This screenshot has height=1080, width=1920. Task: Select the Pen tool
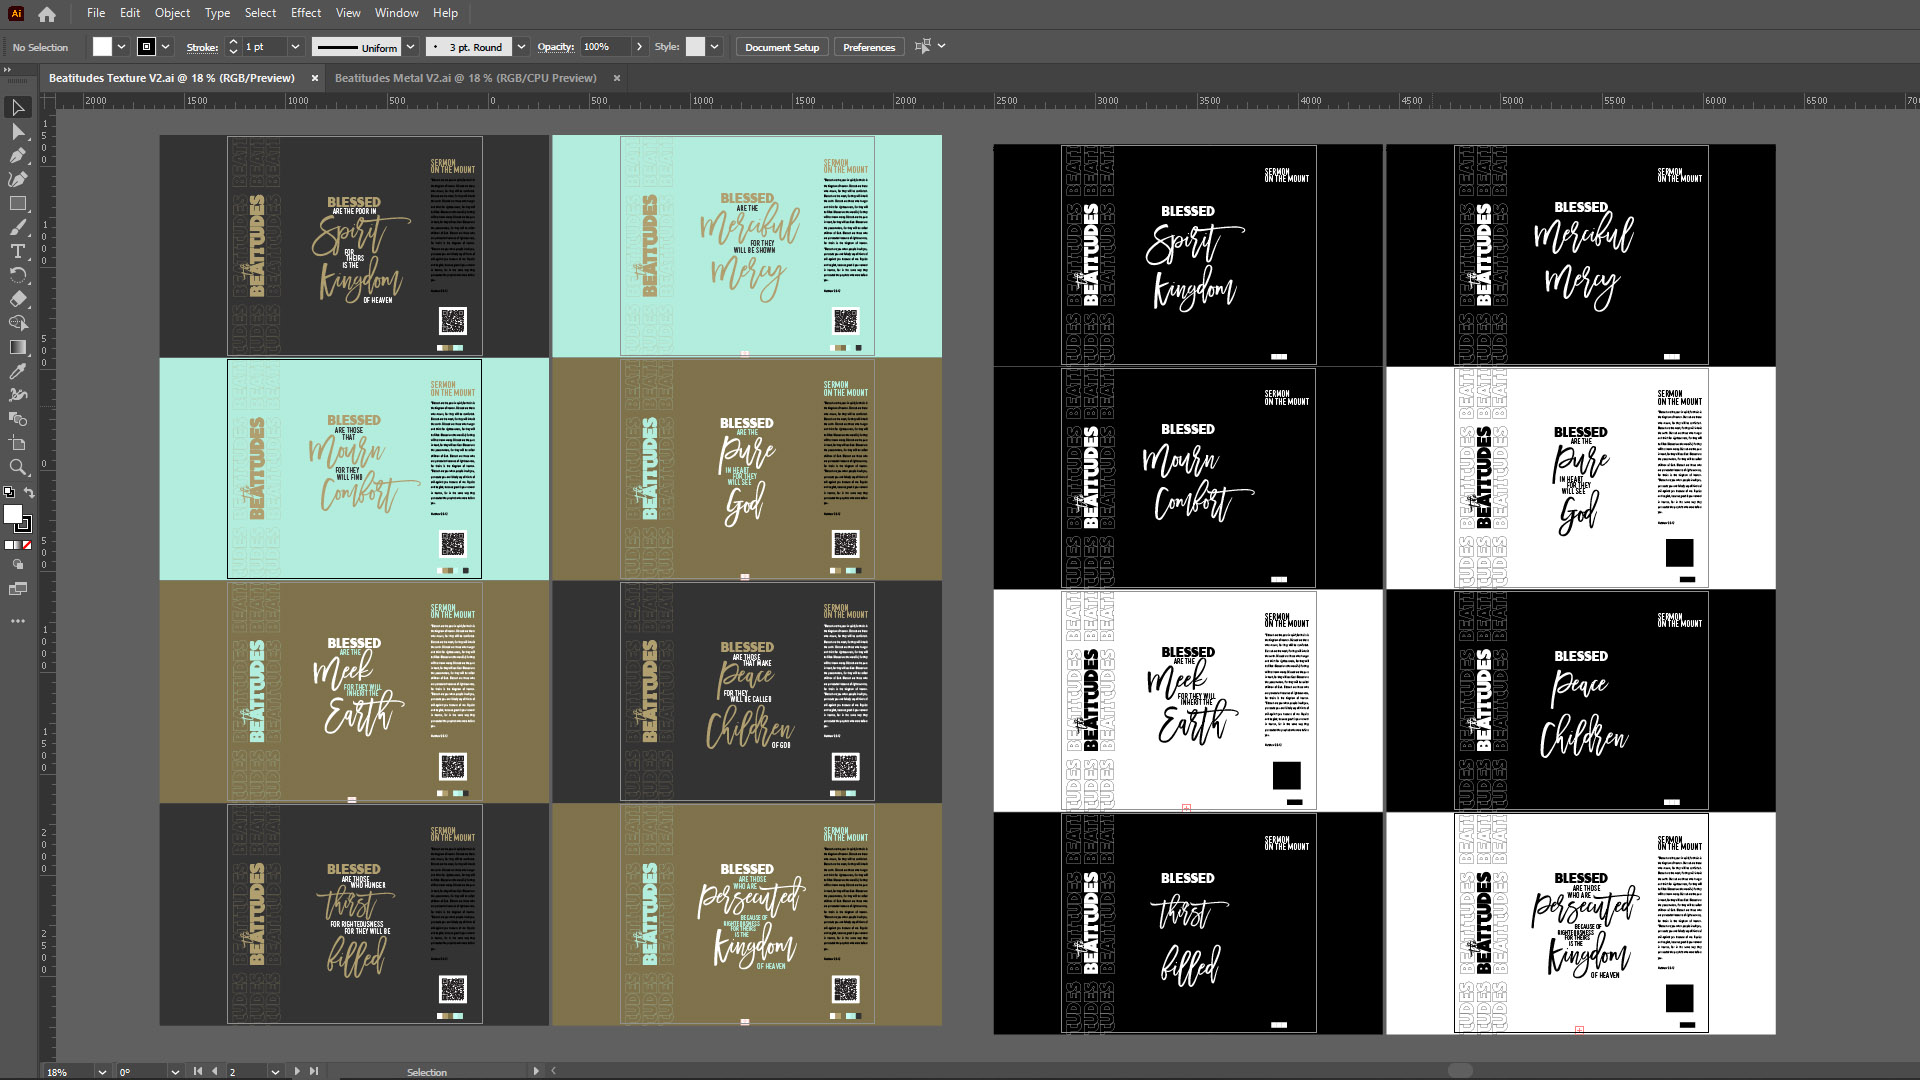(18, 155)
